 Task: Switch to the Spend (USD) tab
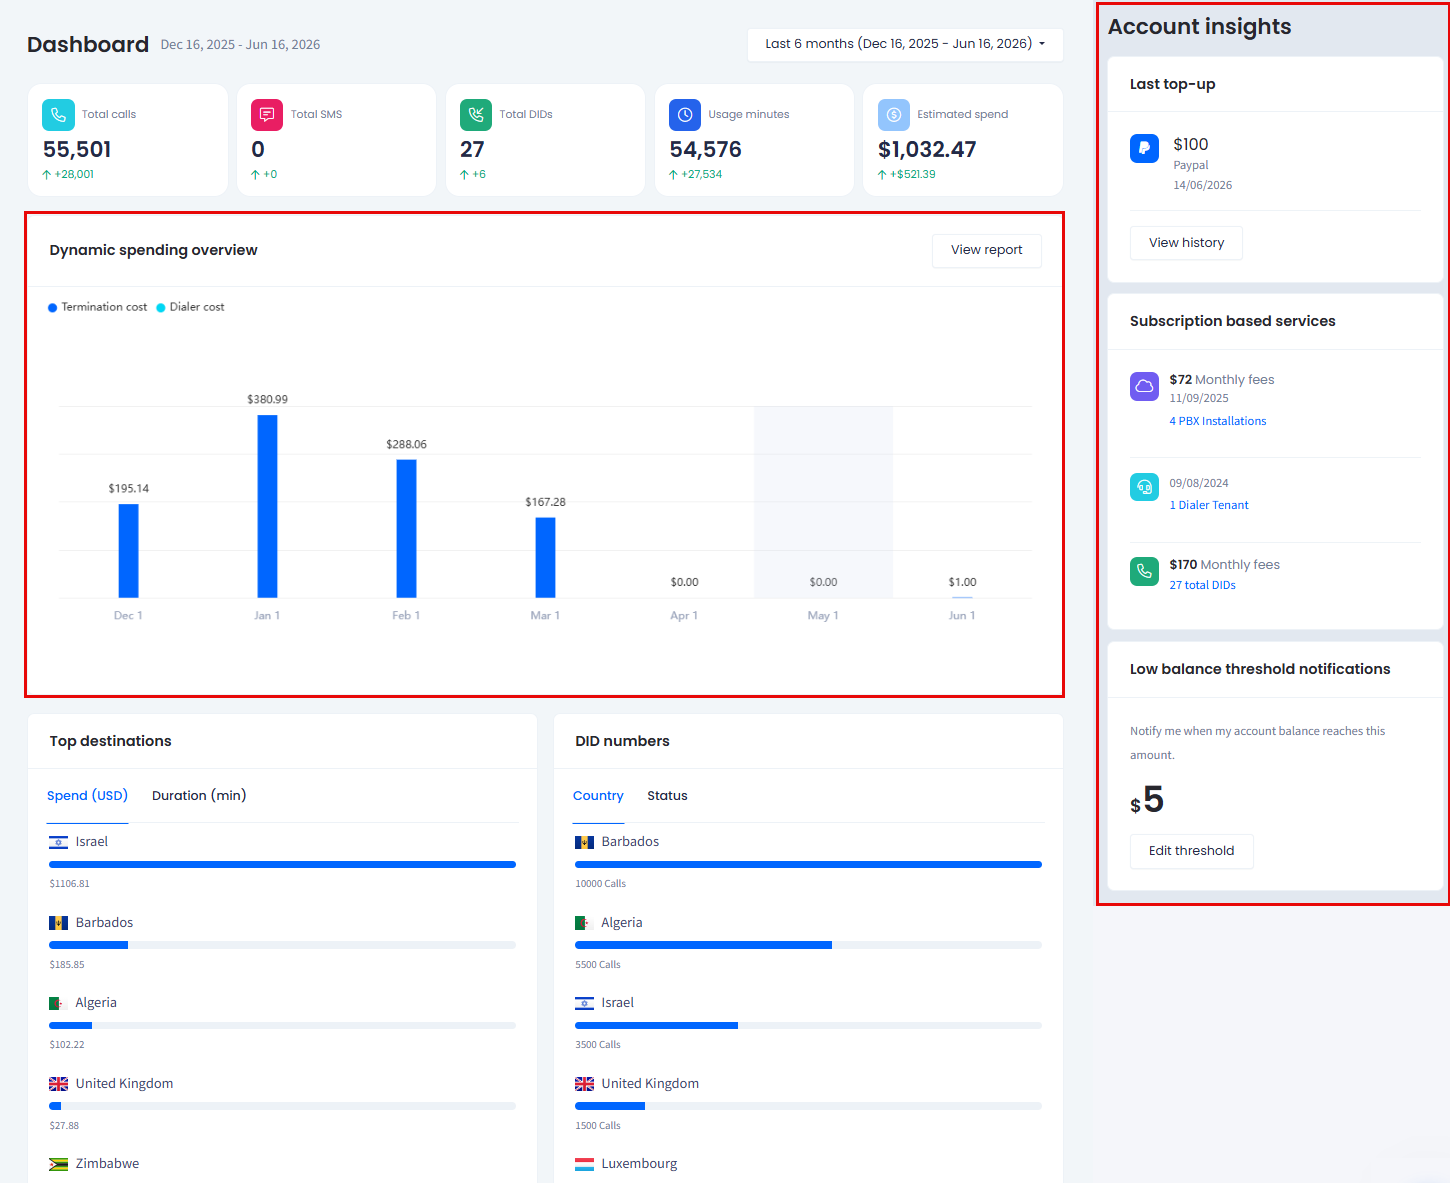click(88, 796)
